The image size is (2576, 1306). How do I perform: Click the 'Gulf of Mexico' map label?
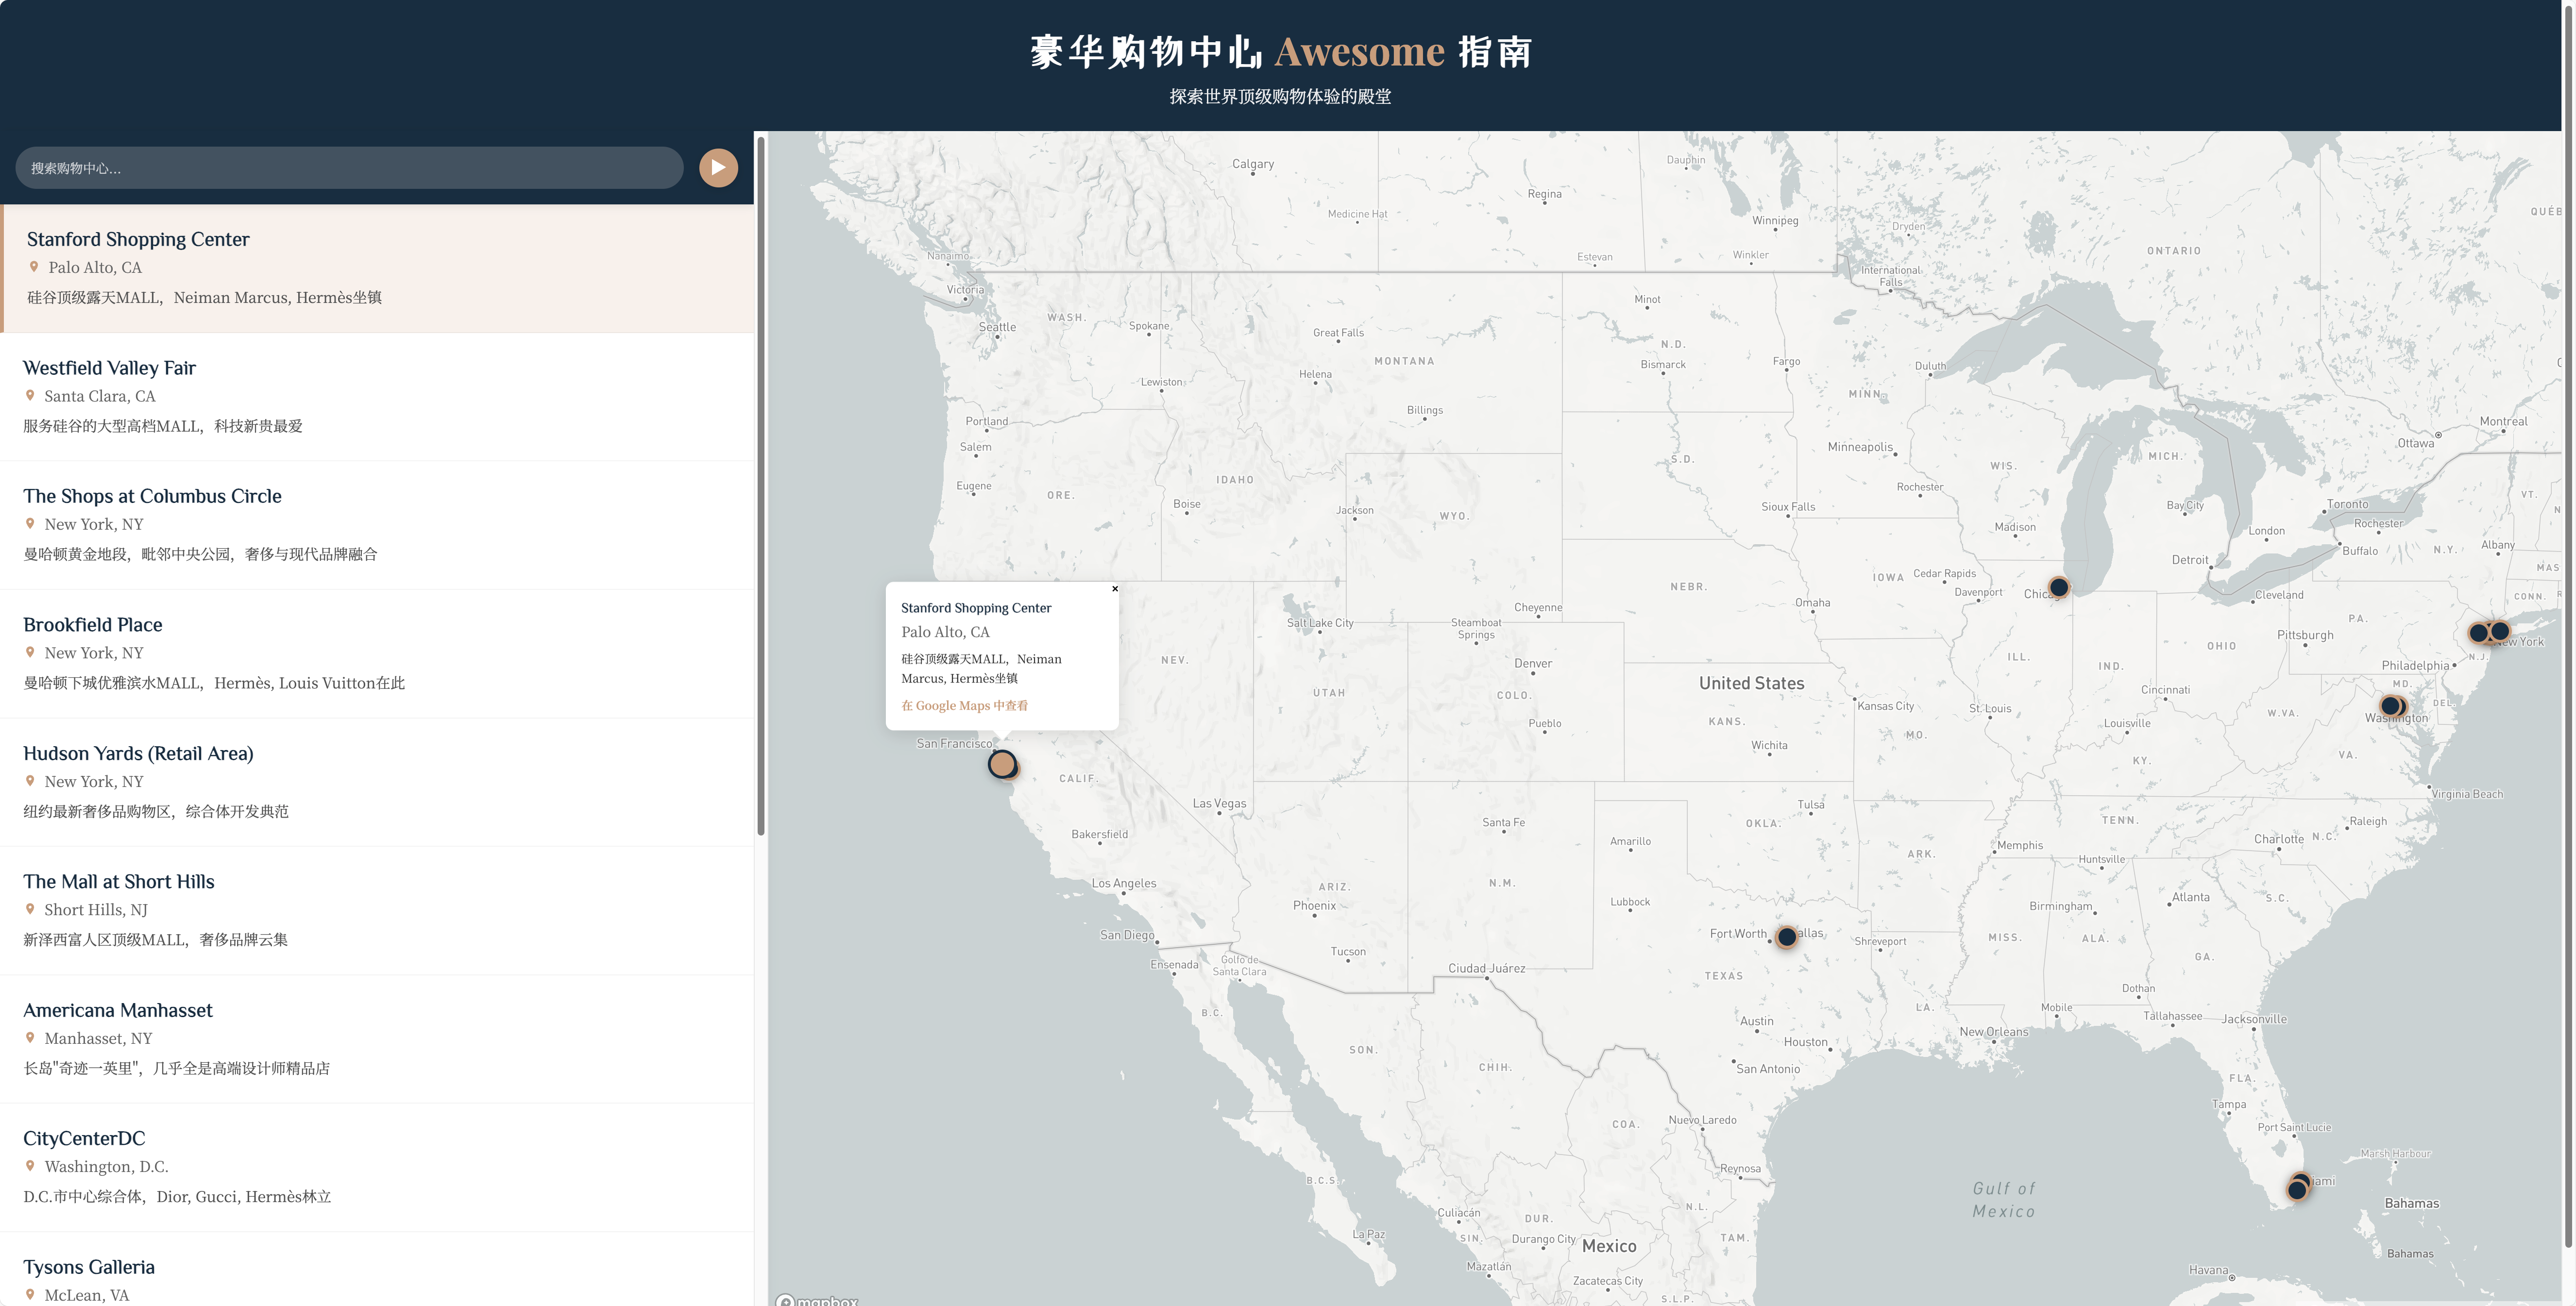tap(2004, 1200)
